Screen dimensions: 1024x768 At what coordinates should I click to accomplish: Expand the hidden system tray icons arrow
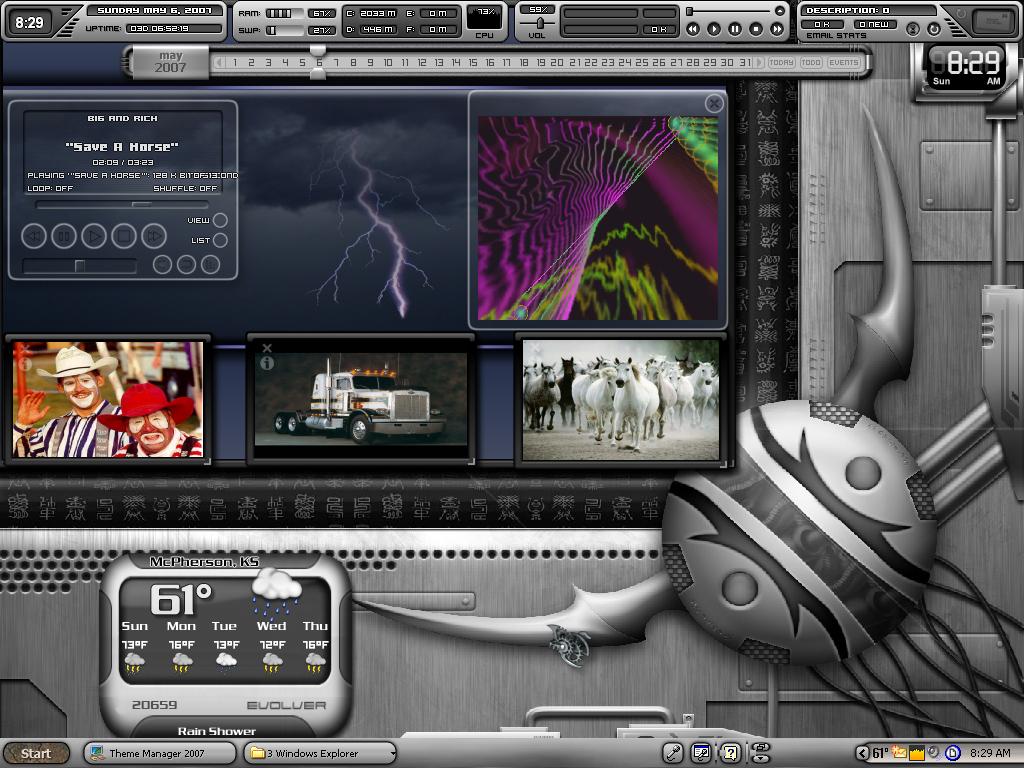pyautogui.click(x=863, y=753)
